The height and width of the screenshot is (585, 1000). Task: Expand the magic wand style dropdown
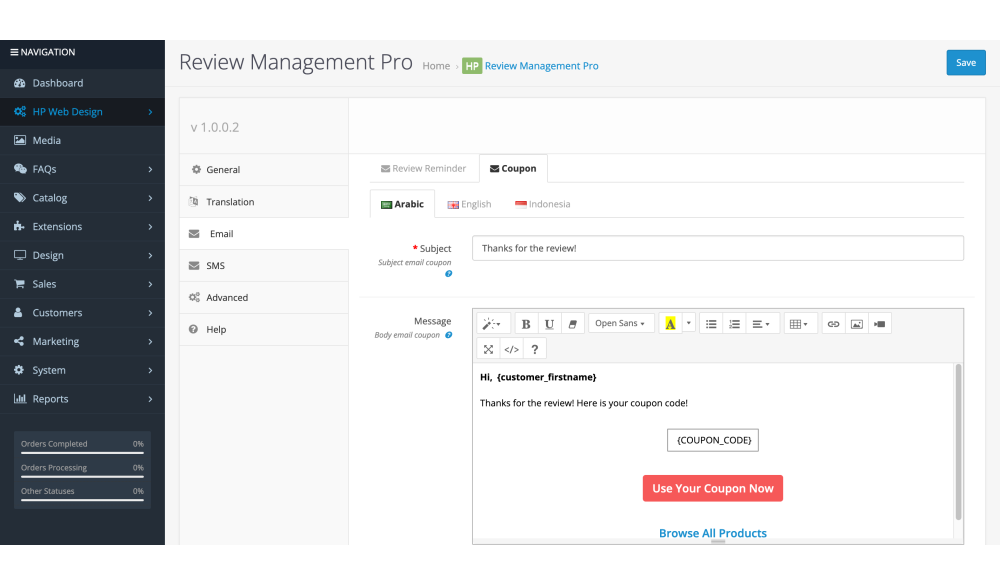[x=492, y=324]
